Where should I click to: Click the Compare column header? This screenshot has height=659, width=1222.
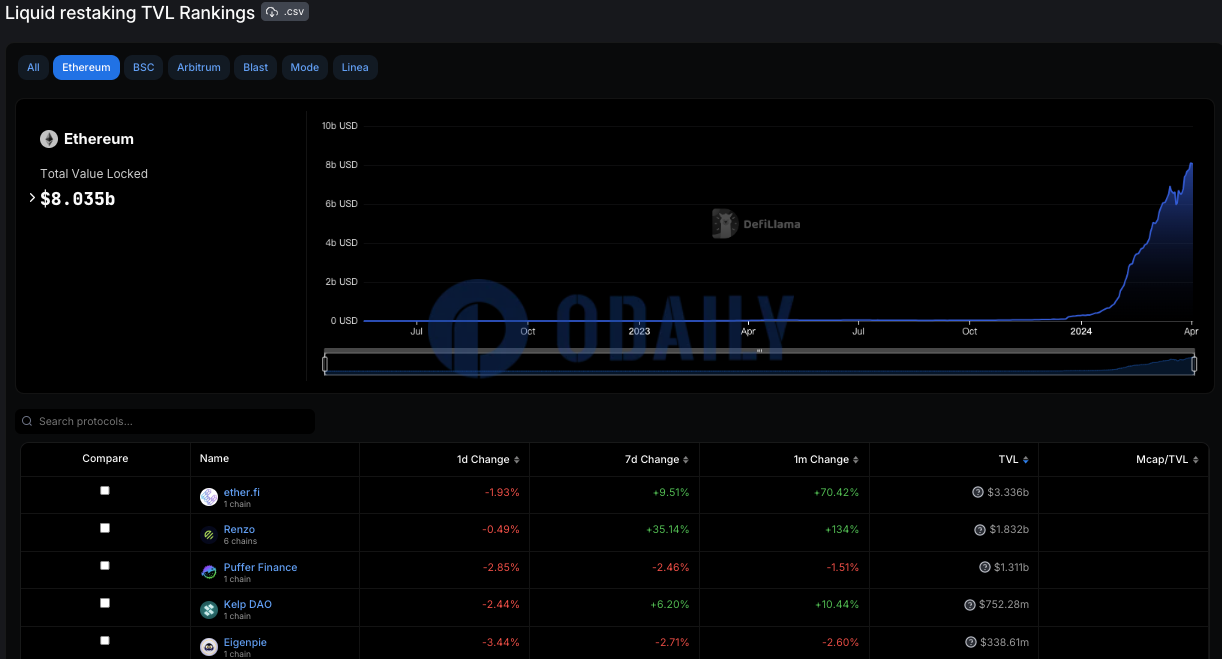[x=105, y=459]
